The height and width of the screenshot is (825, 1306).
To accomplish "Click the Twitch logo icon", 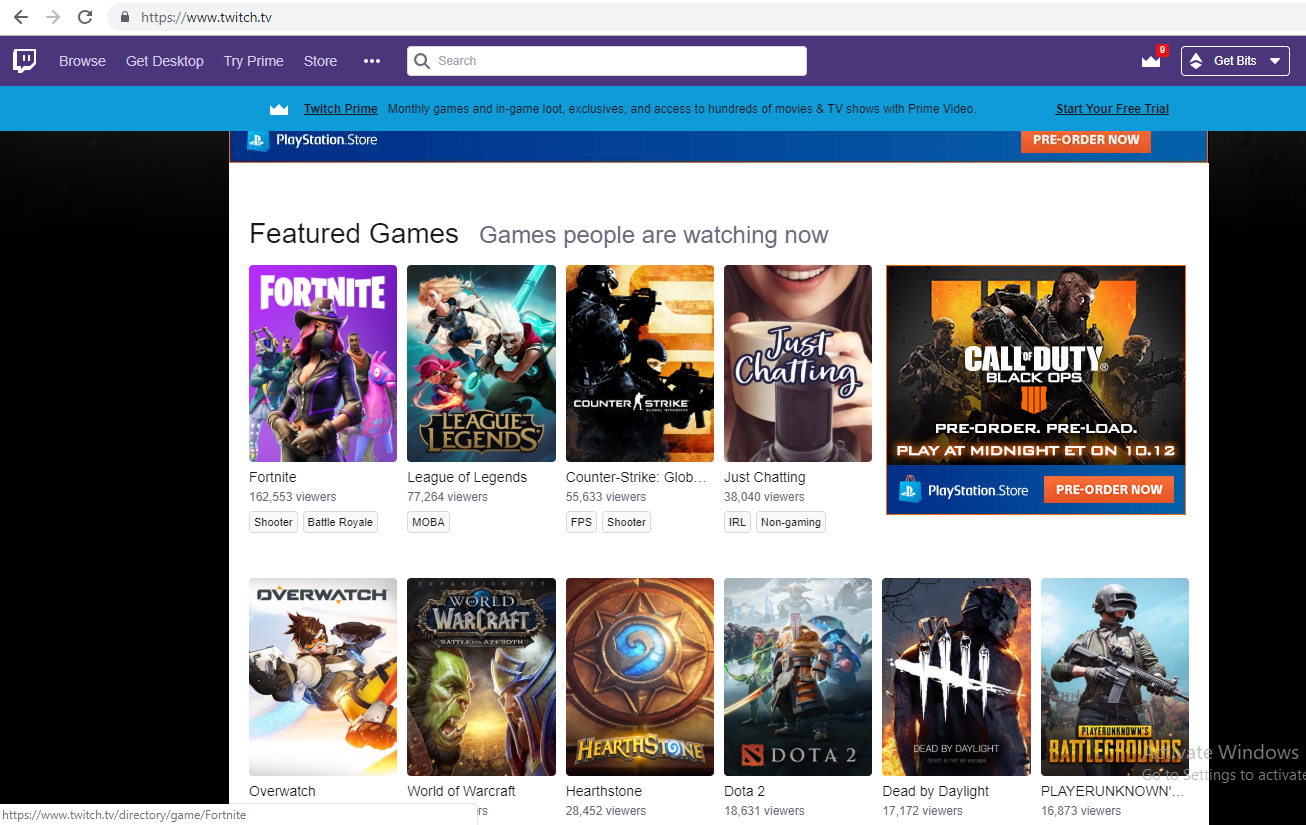I will (25, 61).
